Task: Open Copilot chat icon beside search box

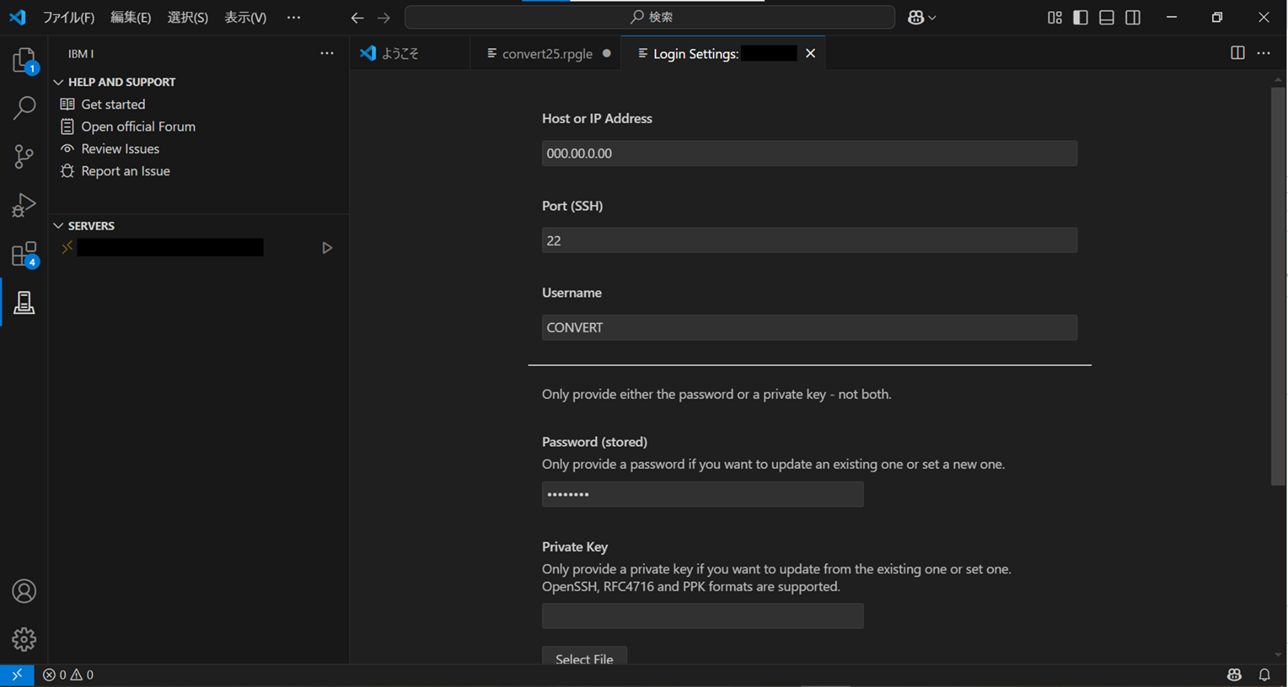Action: pyautogui.click(x=915, y=18)
